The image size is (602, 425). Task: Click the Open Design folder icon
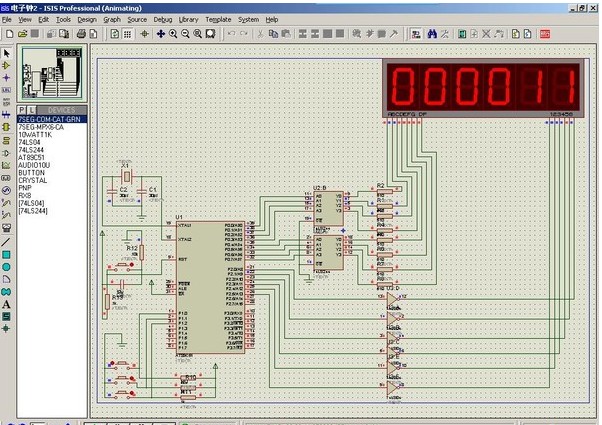[x=21, y=34]
